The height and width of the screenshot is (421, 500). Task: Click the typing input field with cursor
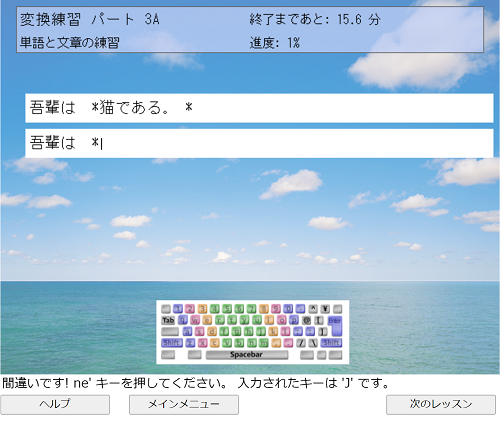tap(259, 143)
